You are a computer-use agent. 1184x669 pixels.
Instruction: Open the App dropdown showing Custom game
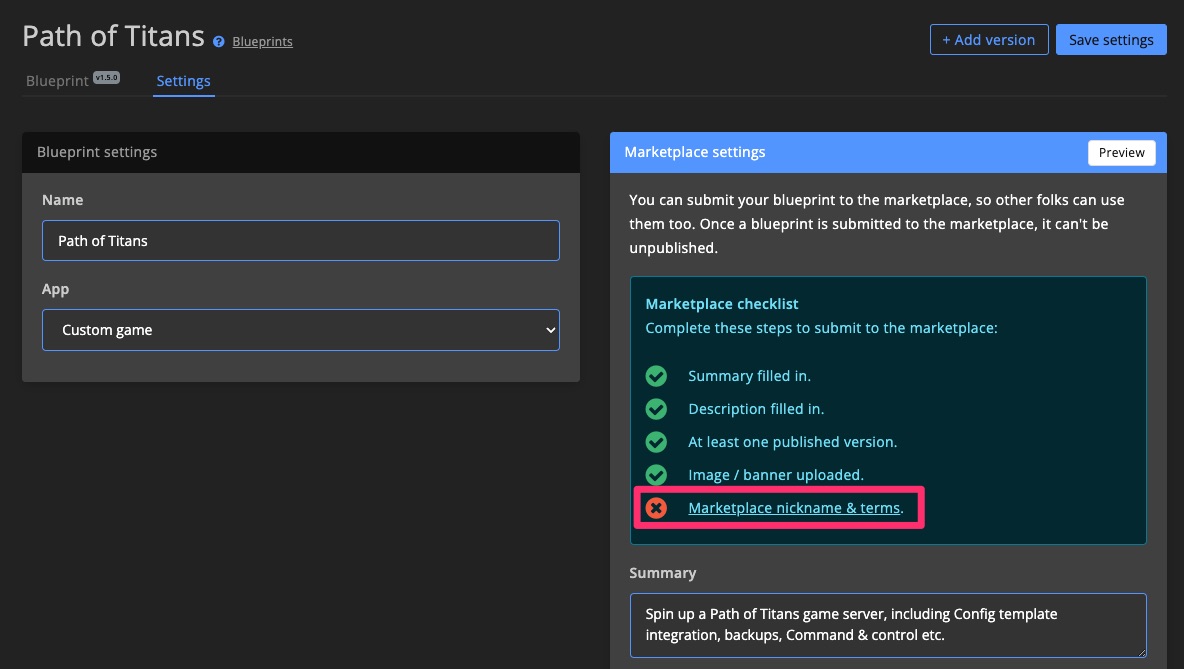300,330
